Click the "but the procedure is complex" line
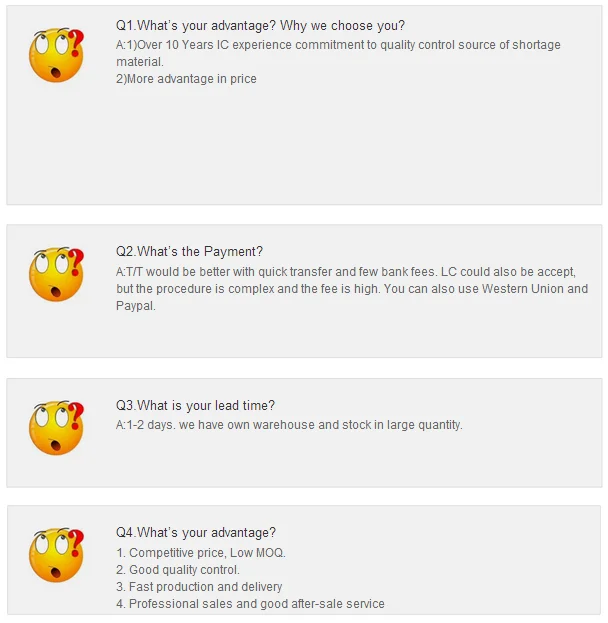Image resolution: width=608 pixels, height=623 pixels. click(352, 289)
